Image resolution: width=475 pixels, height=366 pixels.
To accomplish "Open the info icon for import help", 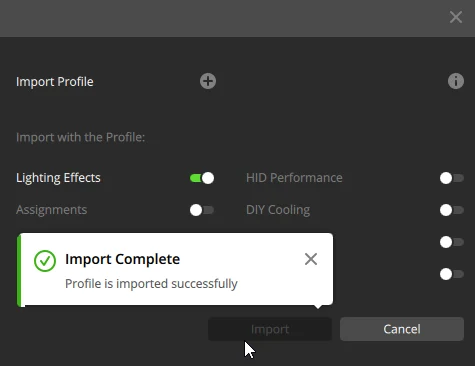I will (456, 81).
